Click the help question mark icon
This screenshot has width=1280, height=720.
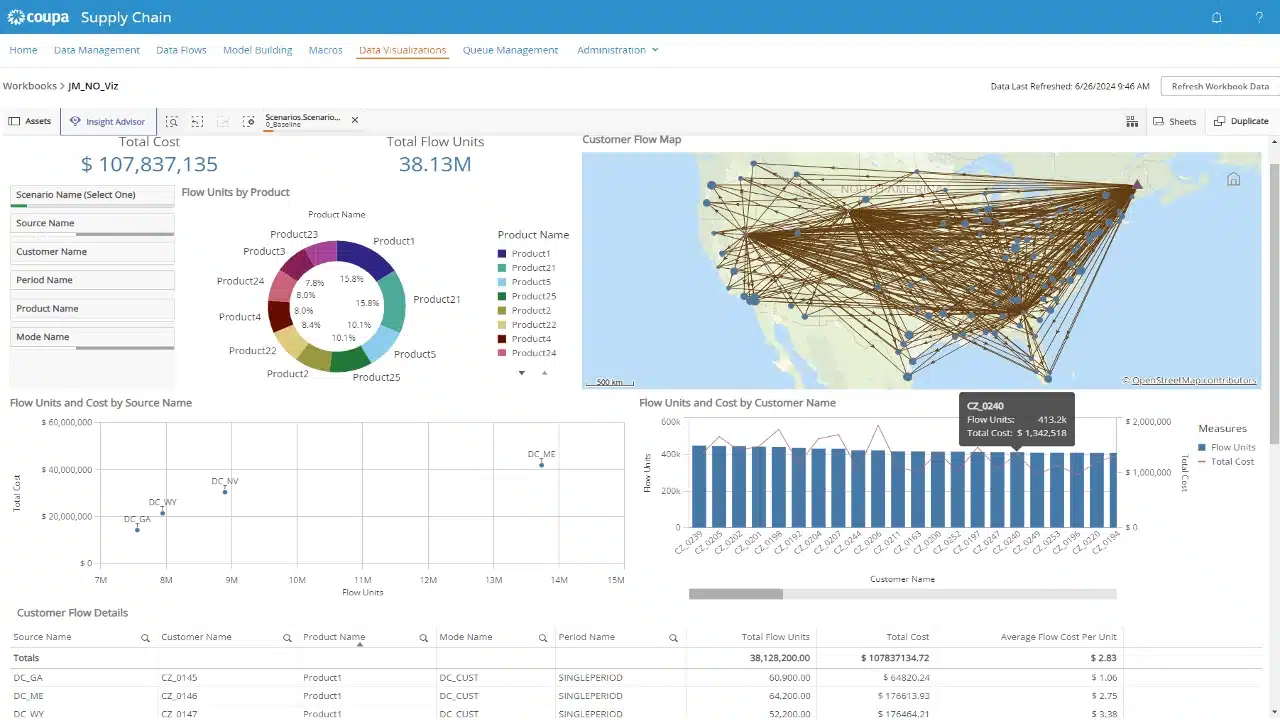point(1258,17)
